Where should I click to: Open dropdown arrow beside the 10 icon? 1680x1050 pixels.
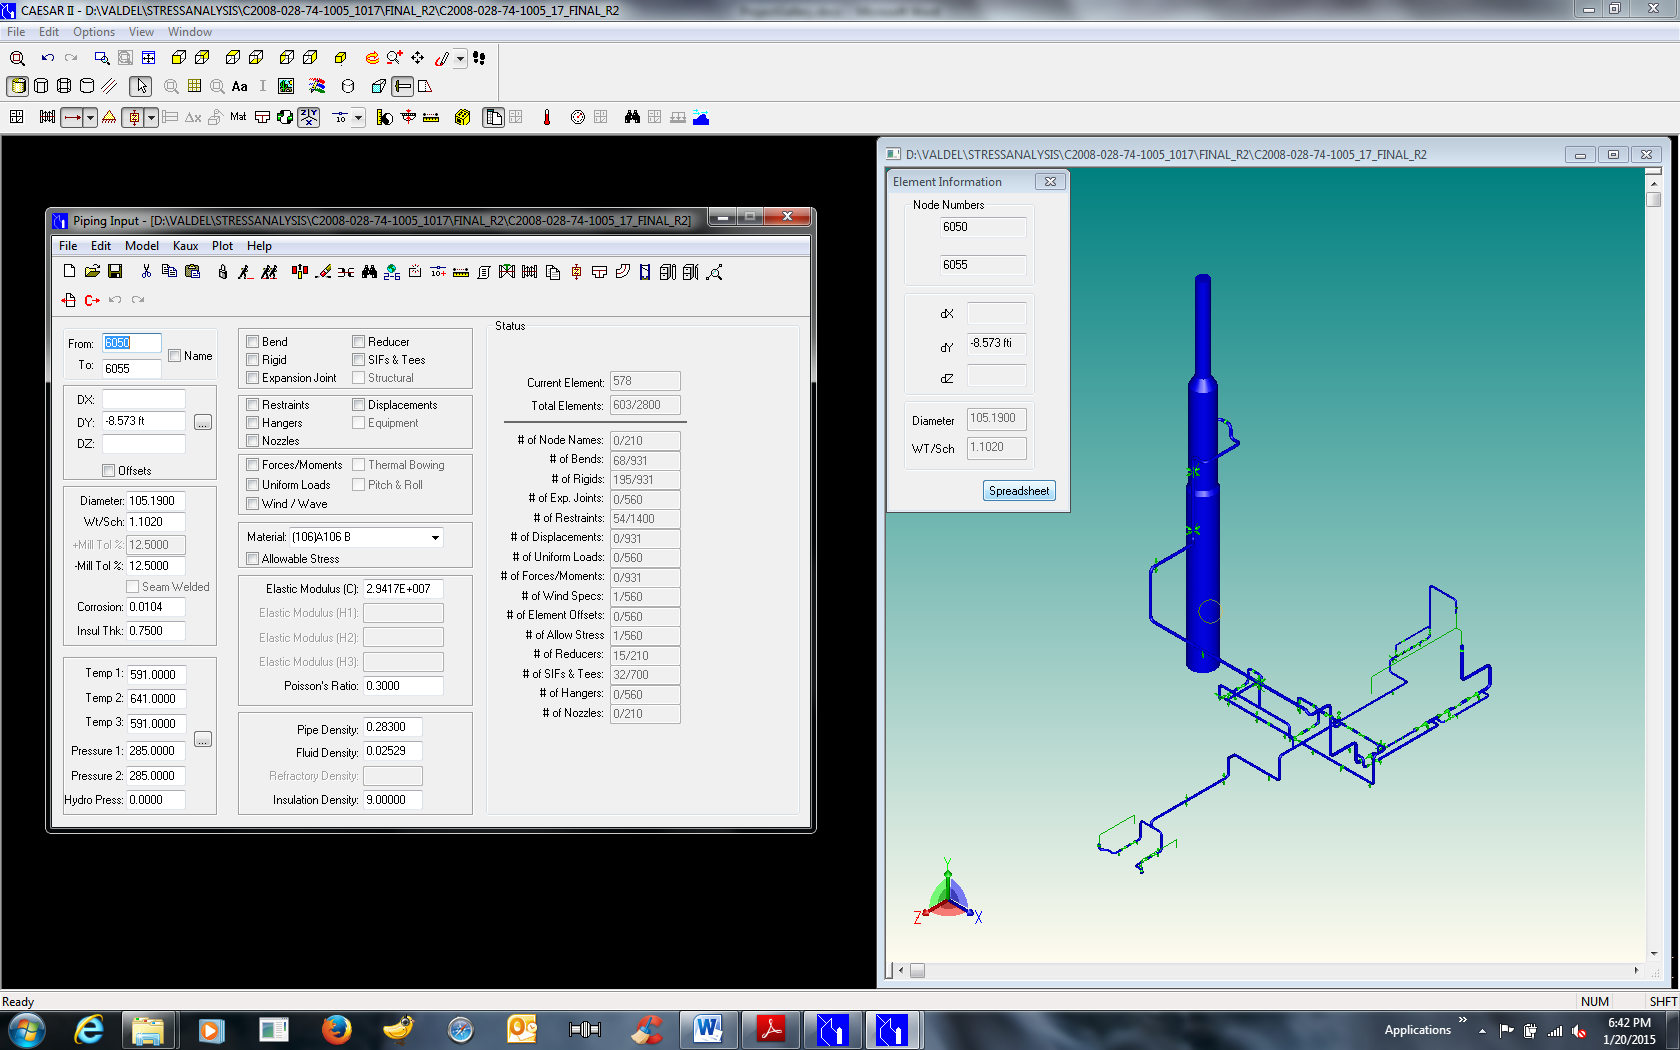coord(358,117)
